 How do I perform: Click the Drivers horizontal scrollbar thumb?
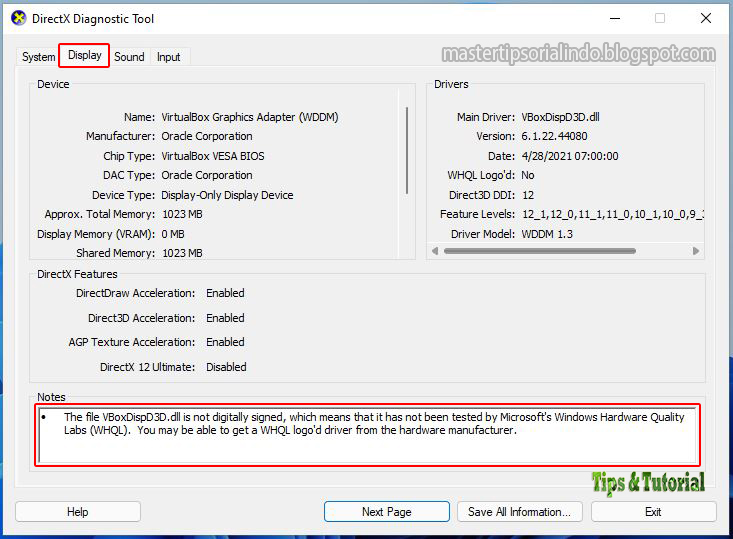(x=540, y=251)
